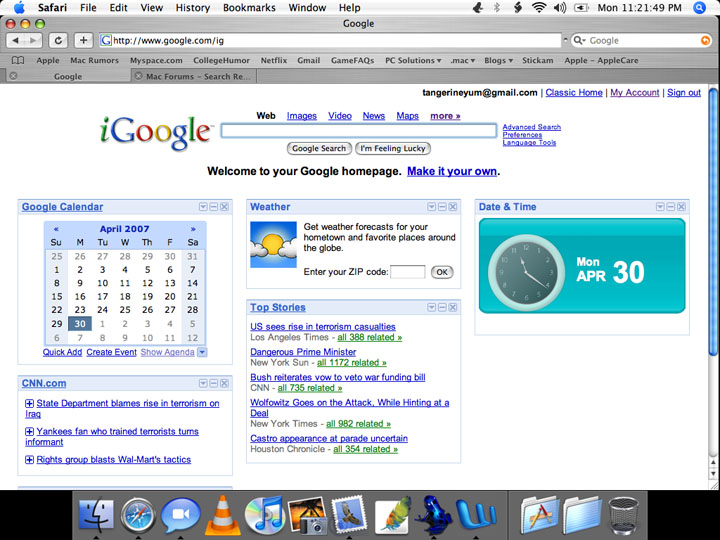Open Applications folder in the Dock
This screenshot has height=540, width=720.
pos(539,514)
